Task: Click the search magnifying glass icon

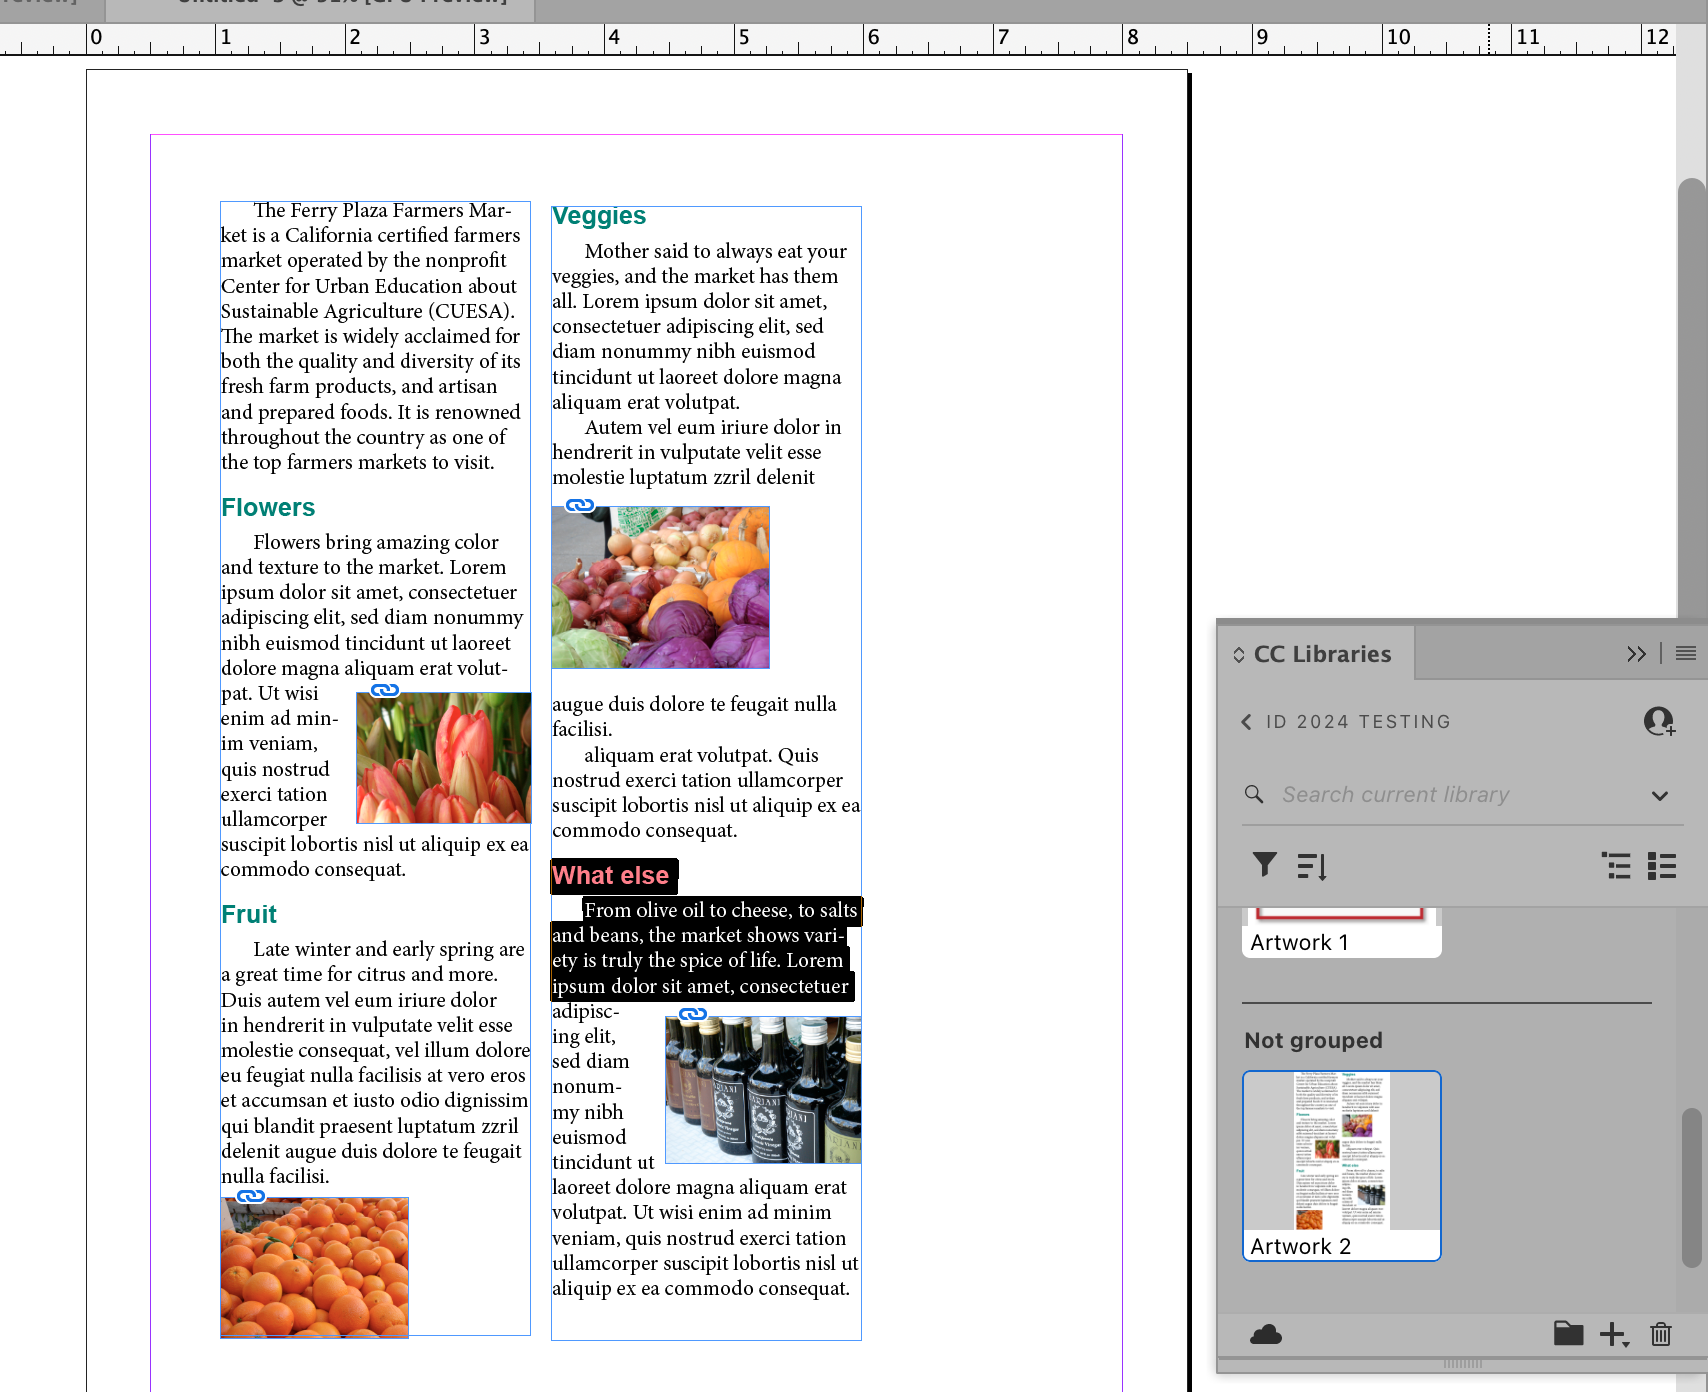Action: pyautogui.click(x=1254, y=794)
